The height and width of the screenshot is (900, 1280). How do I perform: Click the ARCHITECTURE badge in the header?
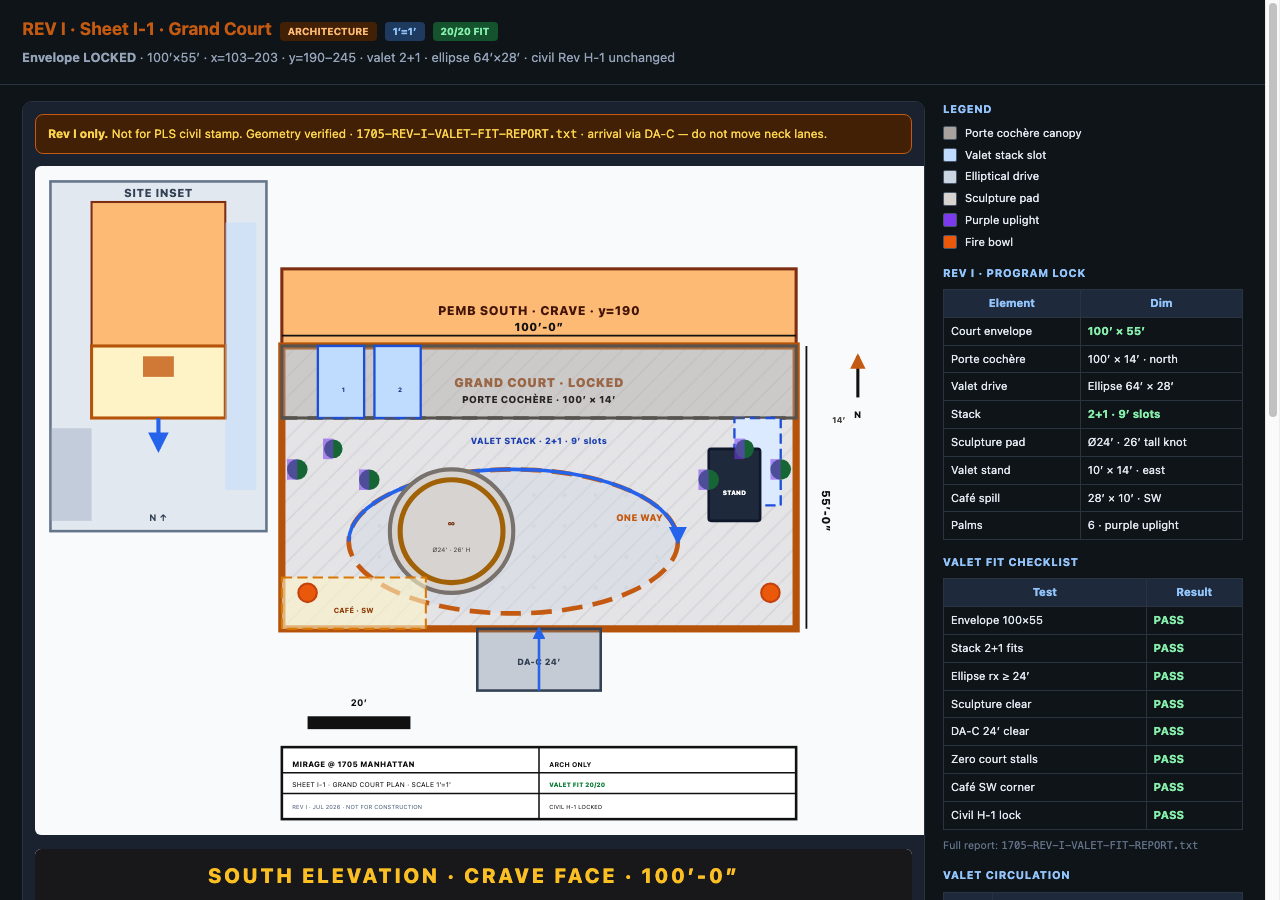[328, 32]
